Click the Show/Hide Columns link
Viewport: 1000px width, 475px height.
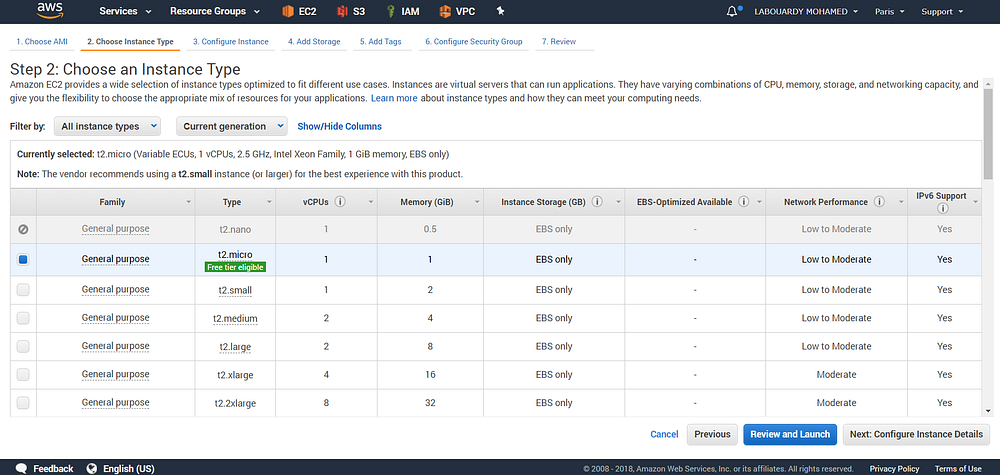339,127
